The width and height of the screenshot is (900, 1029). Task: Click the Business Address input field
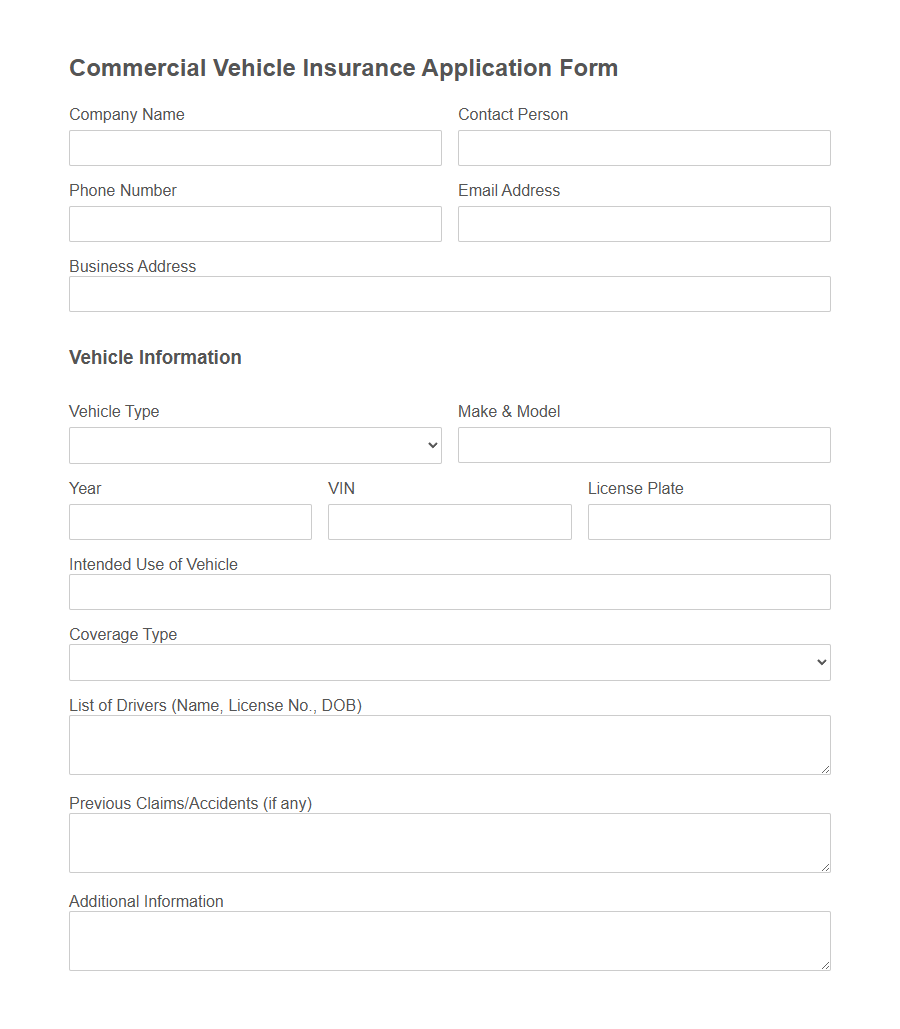click(x=449, y=293)
